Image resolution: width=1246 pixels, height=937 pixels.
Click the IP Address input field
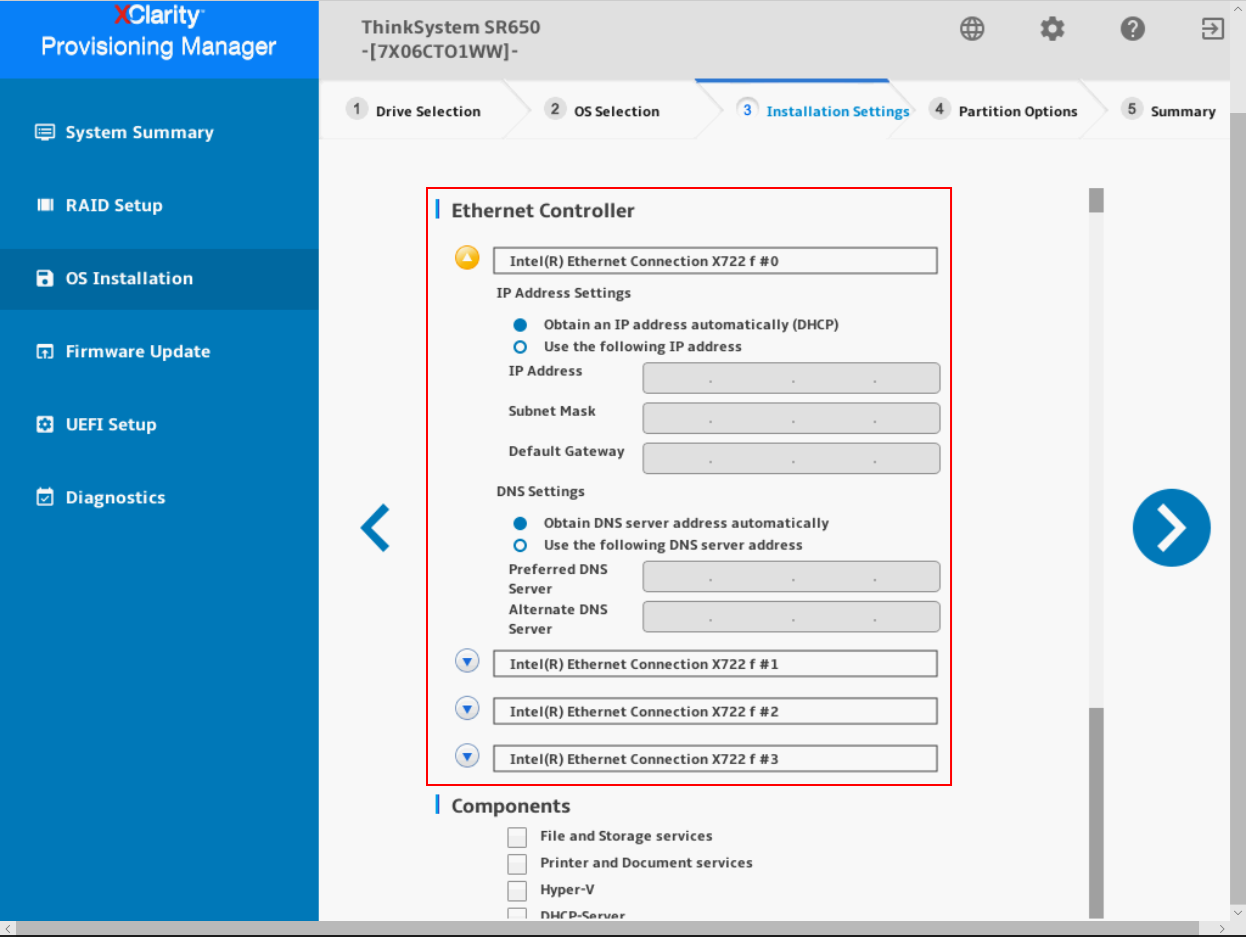(791, 378)
